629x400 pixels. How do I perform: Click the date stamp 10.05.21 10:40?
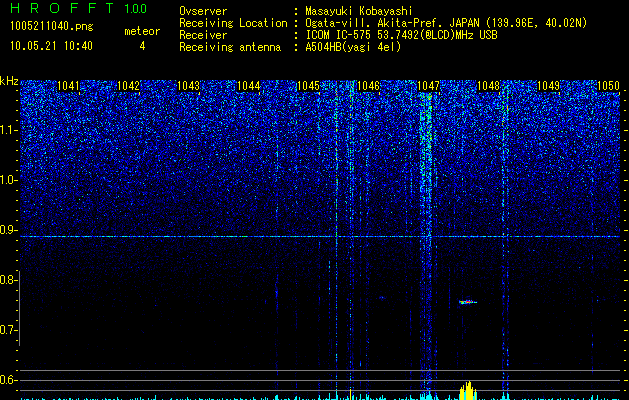51,46
